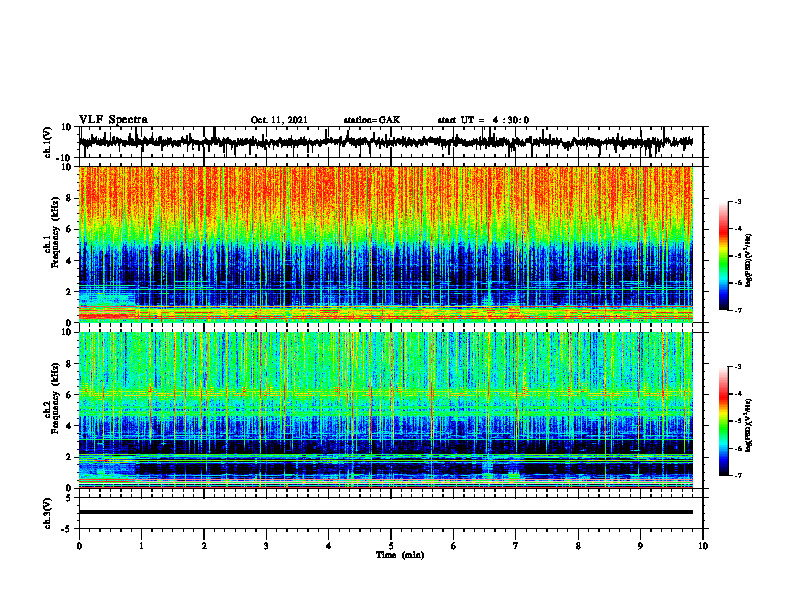Click the "Time (min)" axis title
Image resolution: width=792 pixels, height=612 pixels.
[400, 555]
